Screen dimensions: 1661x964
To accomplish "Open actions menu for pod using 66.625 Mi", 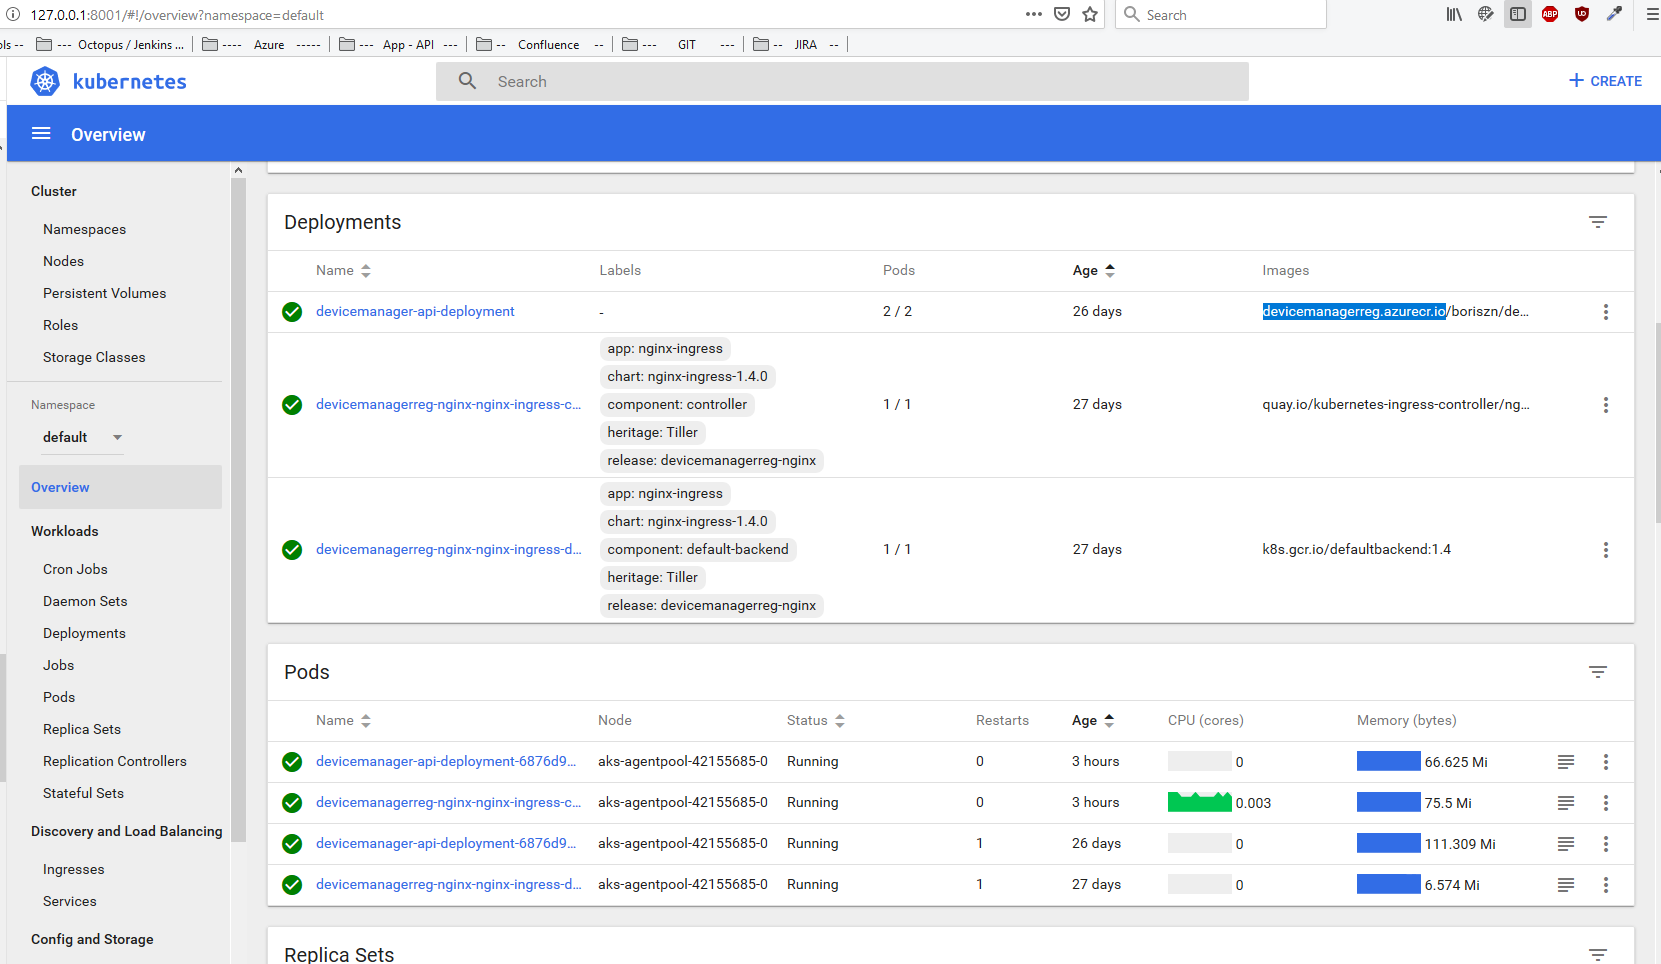I will 1606,762.
